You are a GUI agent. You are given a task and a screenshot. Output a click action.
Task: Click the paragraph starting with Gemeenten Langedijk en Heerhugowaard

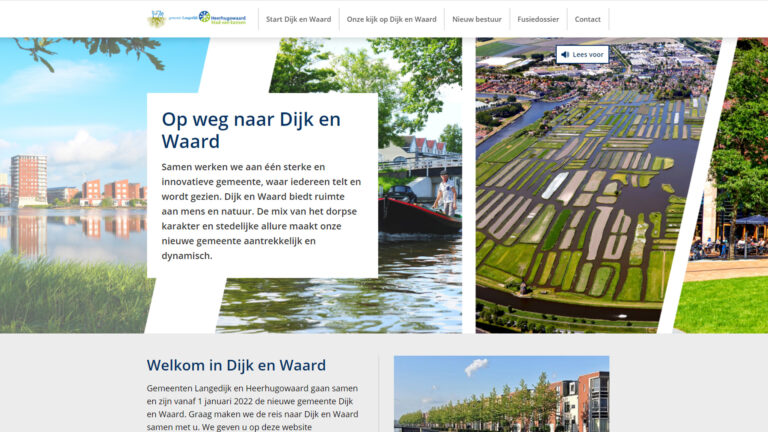[x=252, y=407]
